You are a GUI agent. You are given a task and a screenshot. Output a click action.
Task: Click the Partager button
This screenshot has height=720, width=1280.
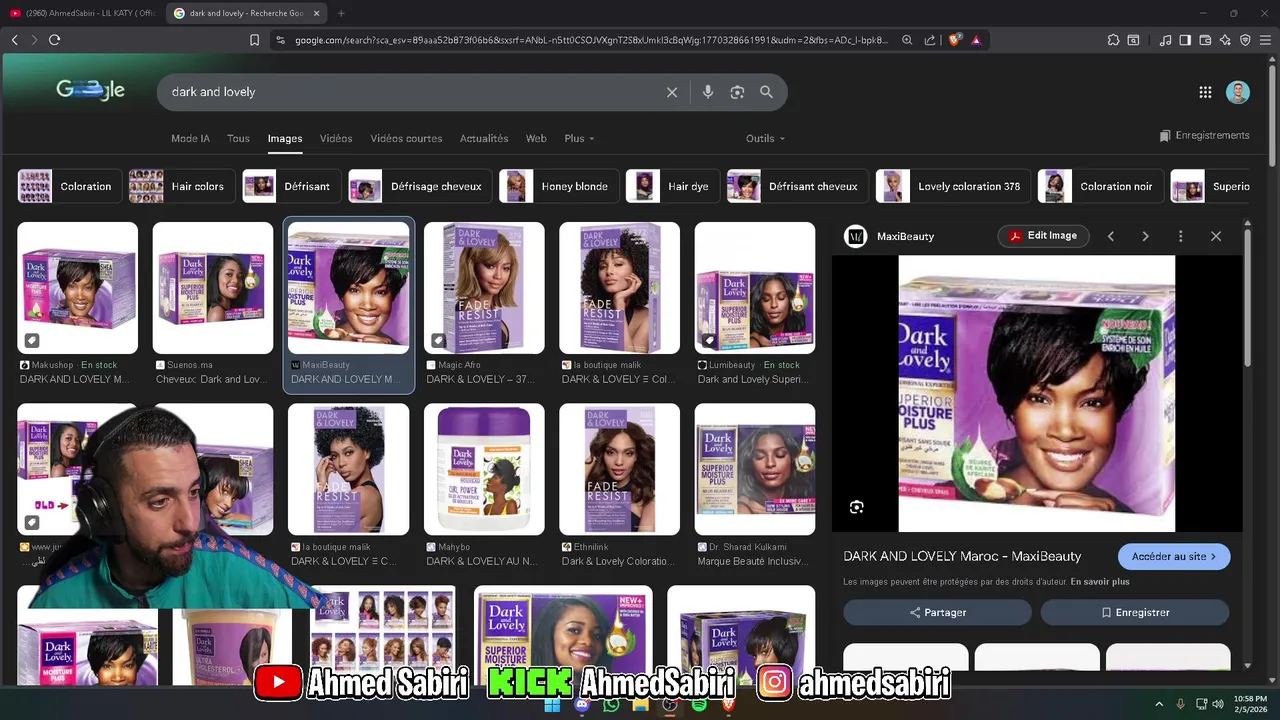coord(938,612)
